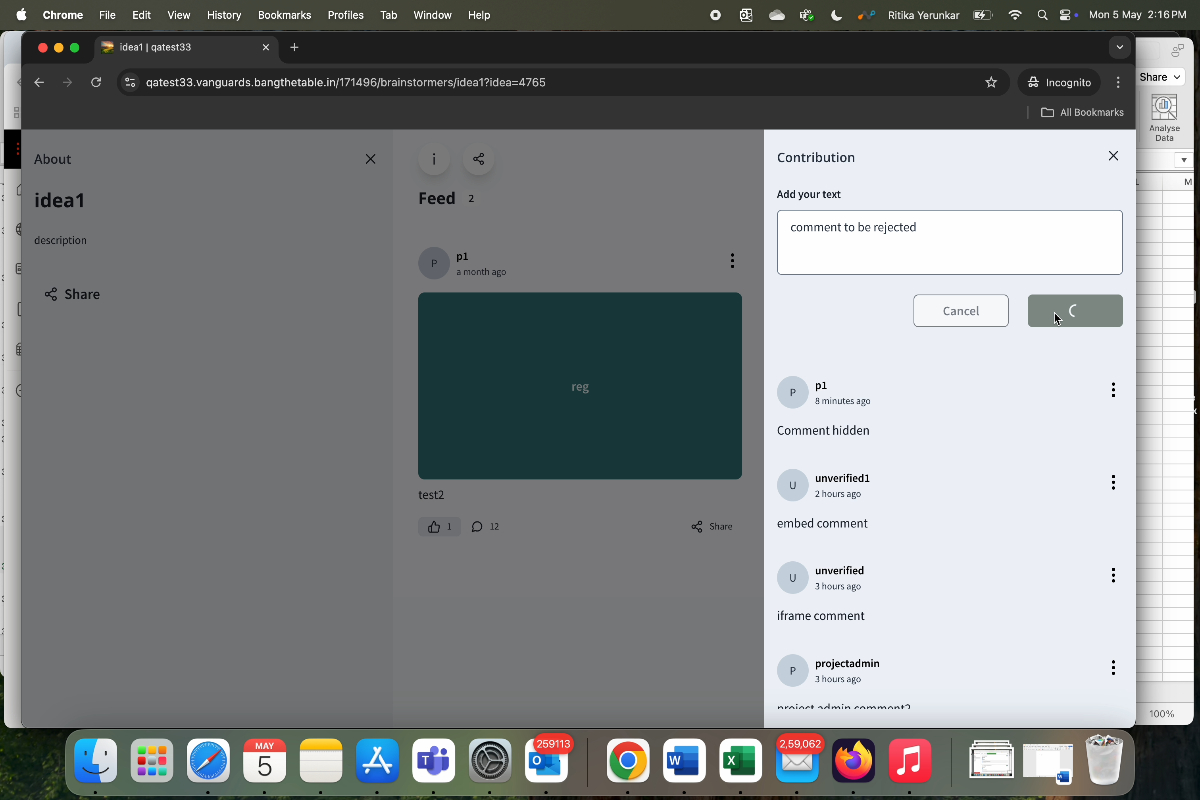Screen dimensions: 1200x800
Task: Open the History menu
Action: (224, 15)
